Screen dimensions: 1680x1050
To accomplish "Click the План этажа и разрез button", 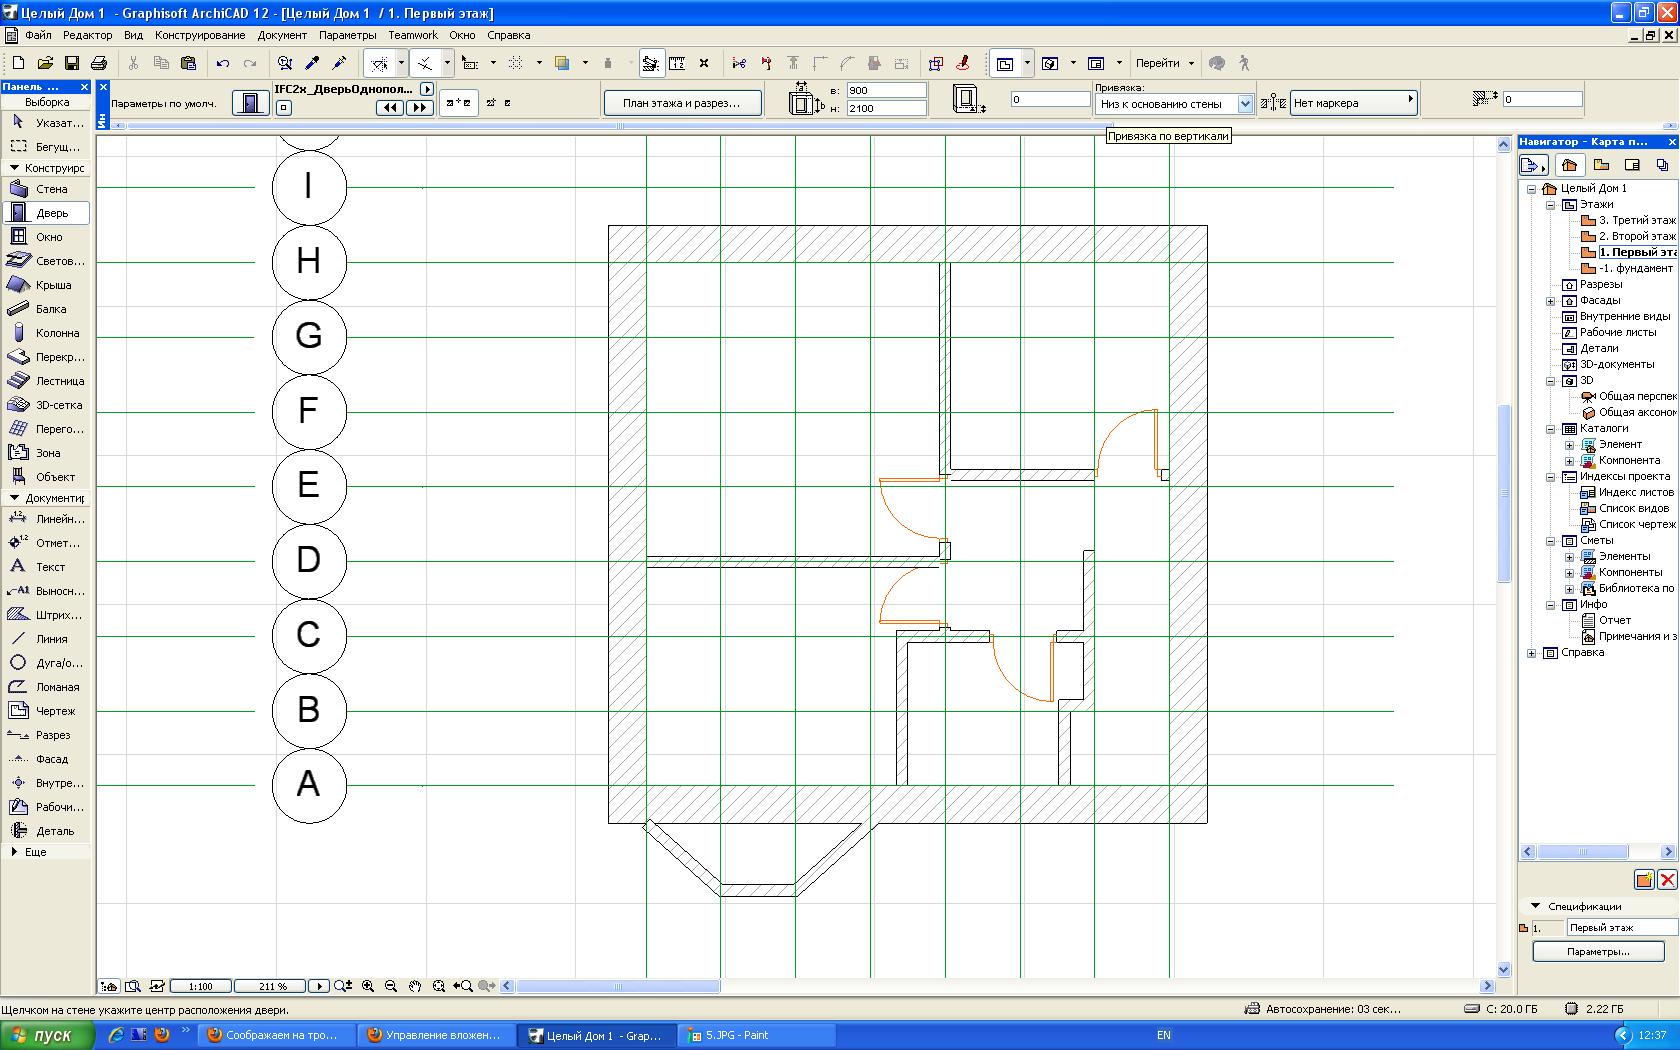I will point(682,102).
